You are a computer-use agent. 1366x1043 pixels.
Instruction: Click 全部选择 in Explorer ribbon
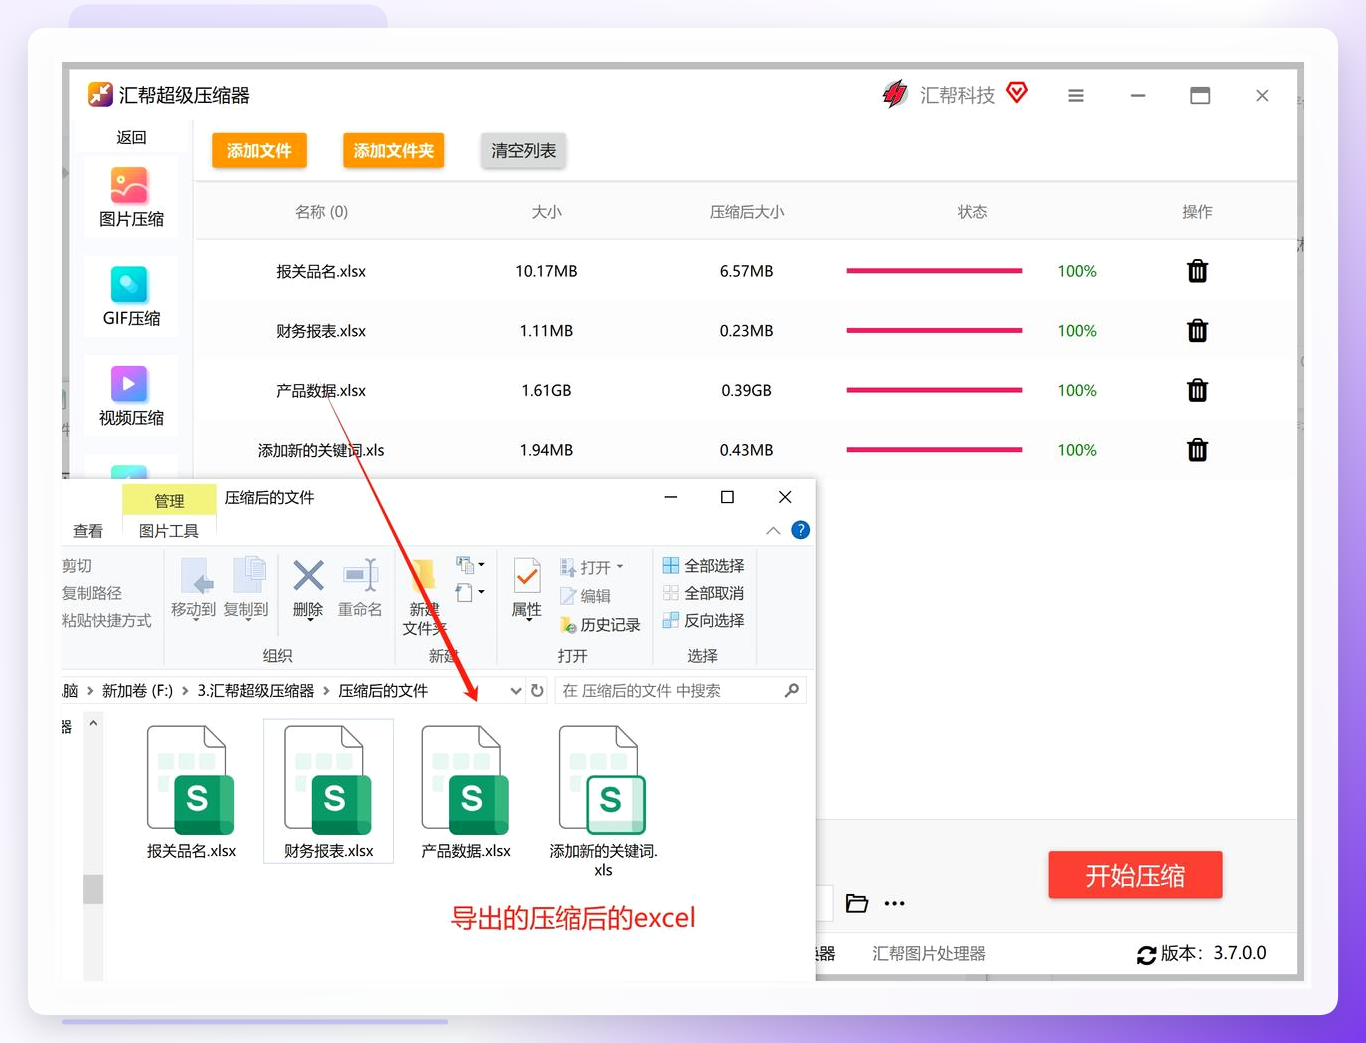pyautogui.click(x=704, y=566)
